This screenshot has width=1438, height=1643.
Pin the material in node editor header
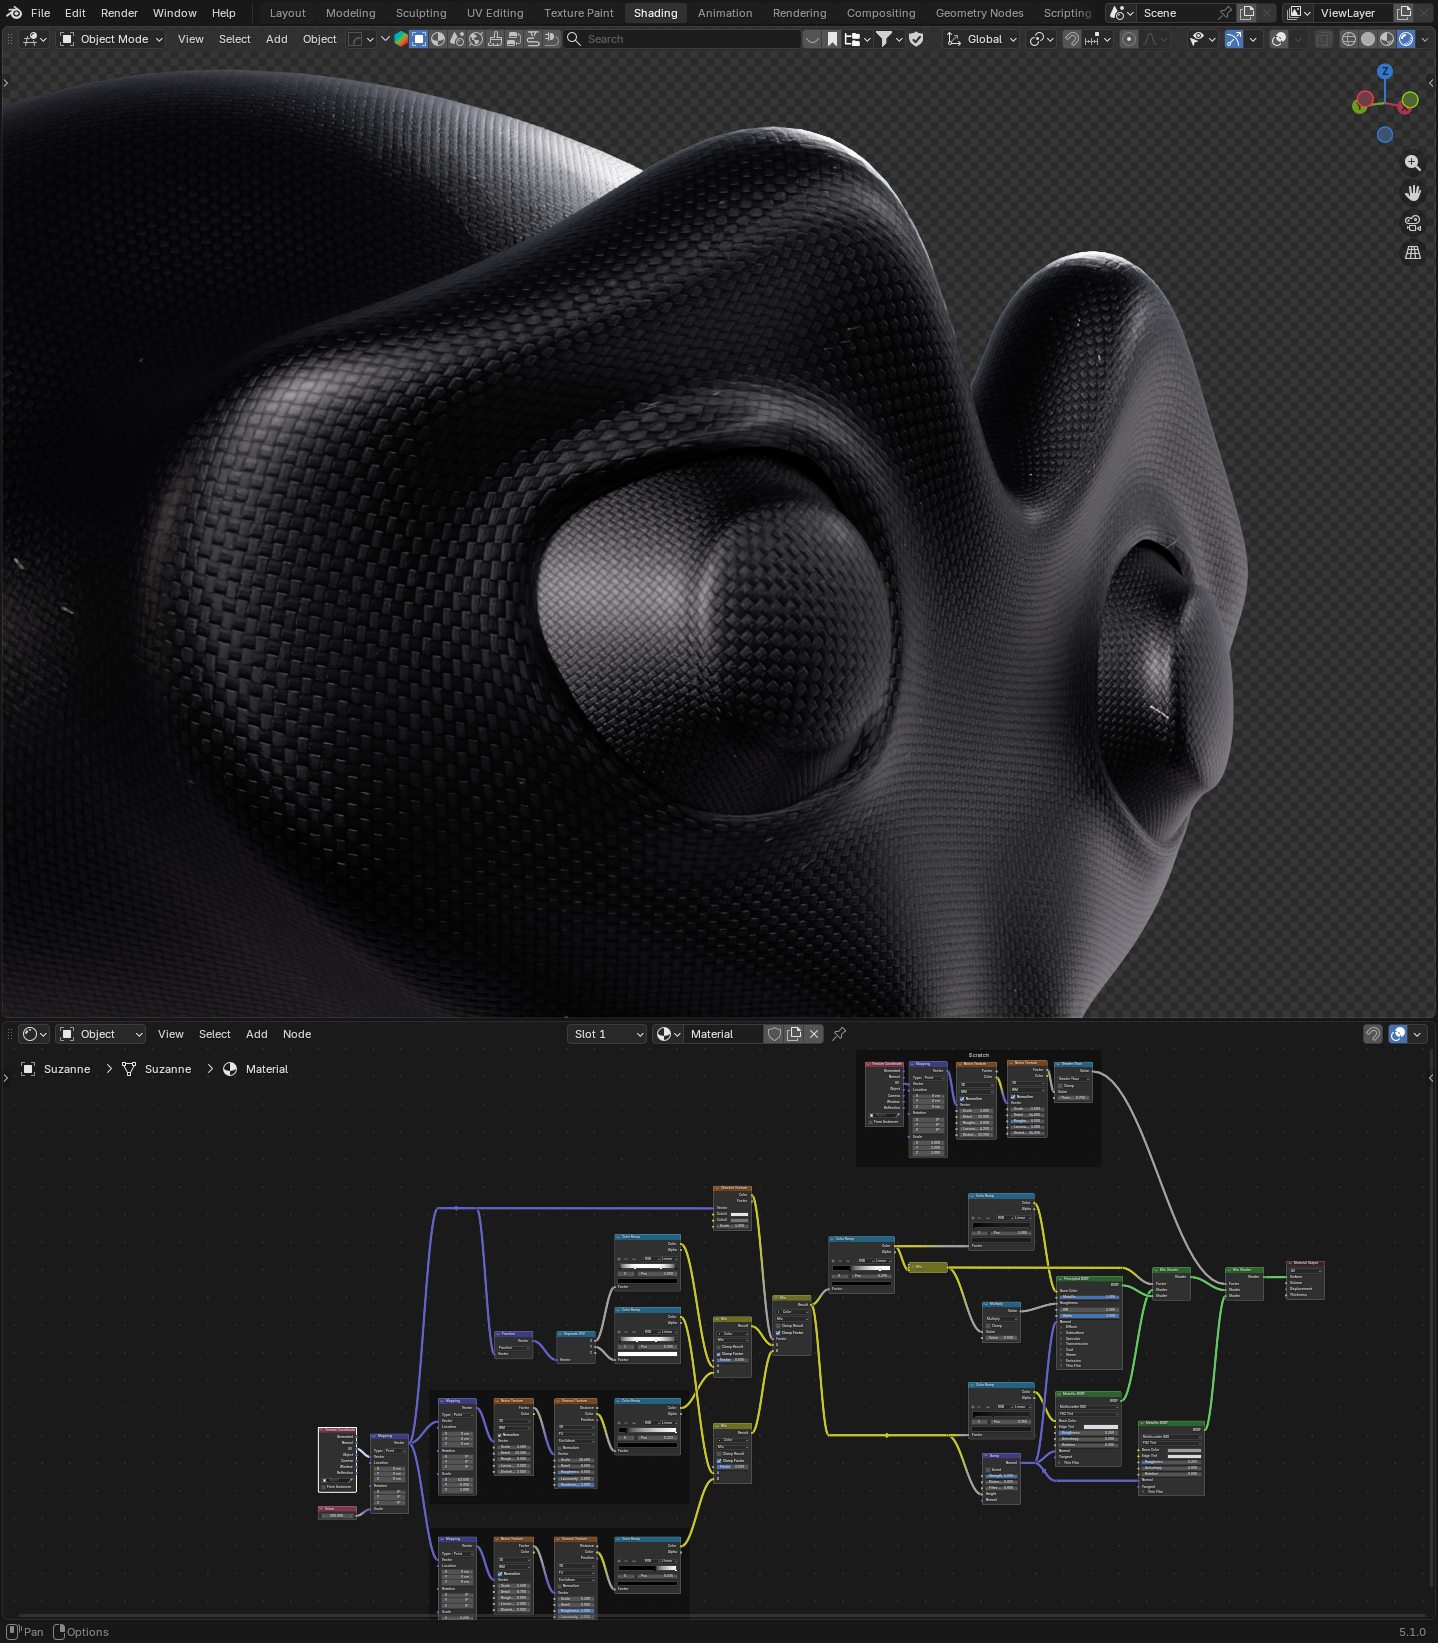(839, 1034)
